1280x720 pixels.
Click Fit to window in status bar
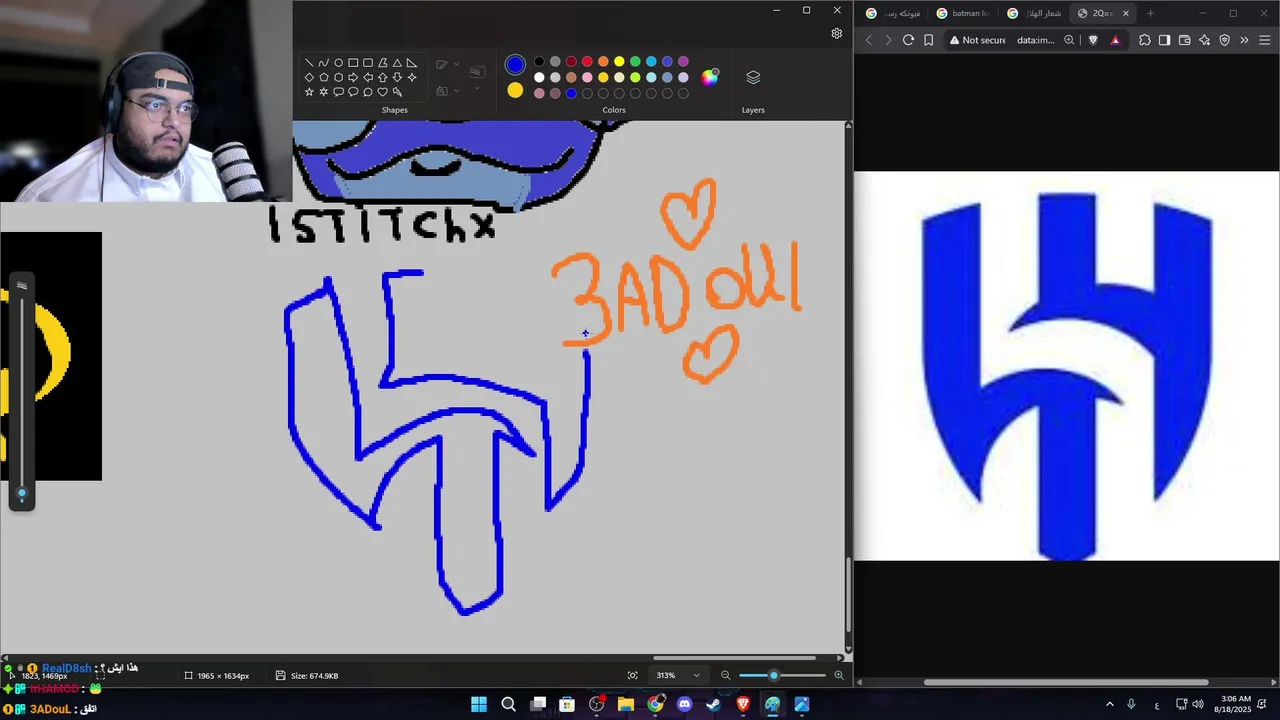tap(632, 675)
